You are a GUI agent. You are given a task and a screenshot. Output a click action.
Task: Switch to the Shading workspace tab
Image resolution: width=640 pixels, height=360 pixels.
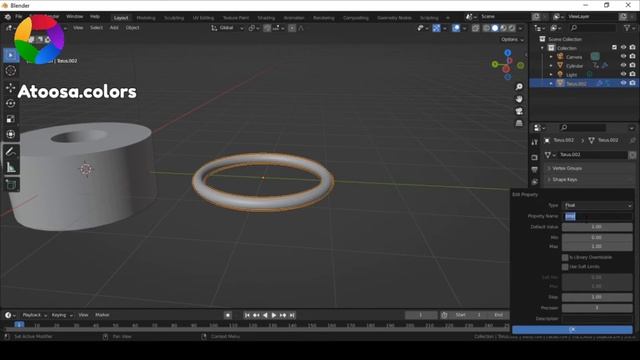point(266,18)
